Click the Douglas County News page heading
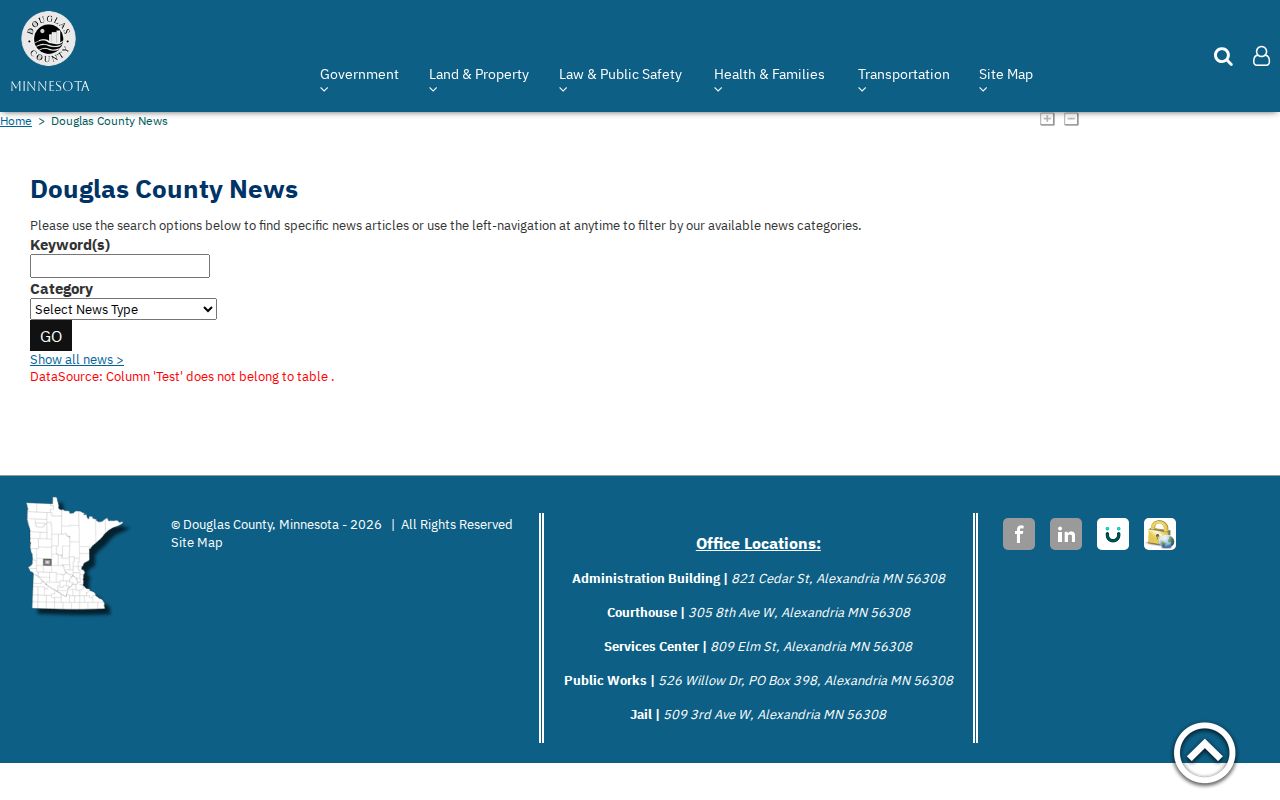This screenshot has height=800, width=1280. click(164, 189)
